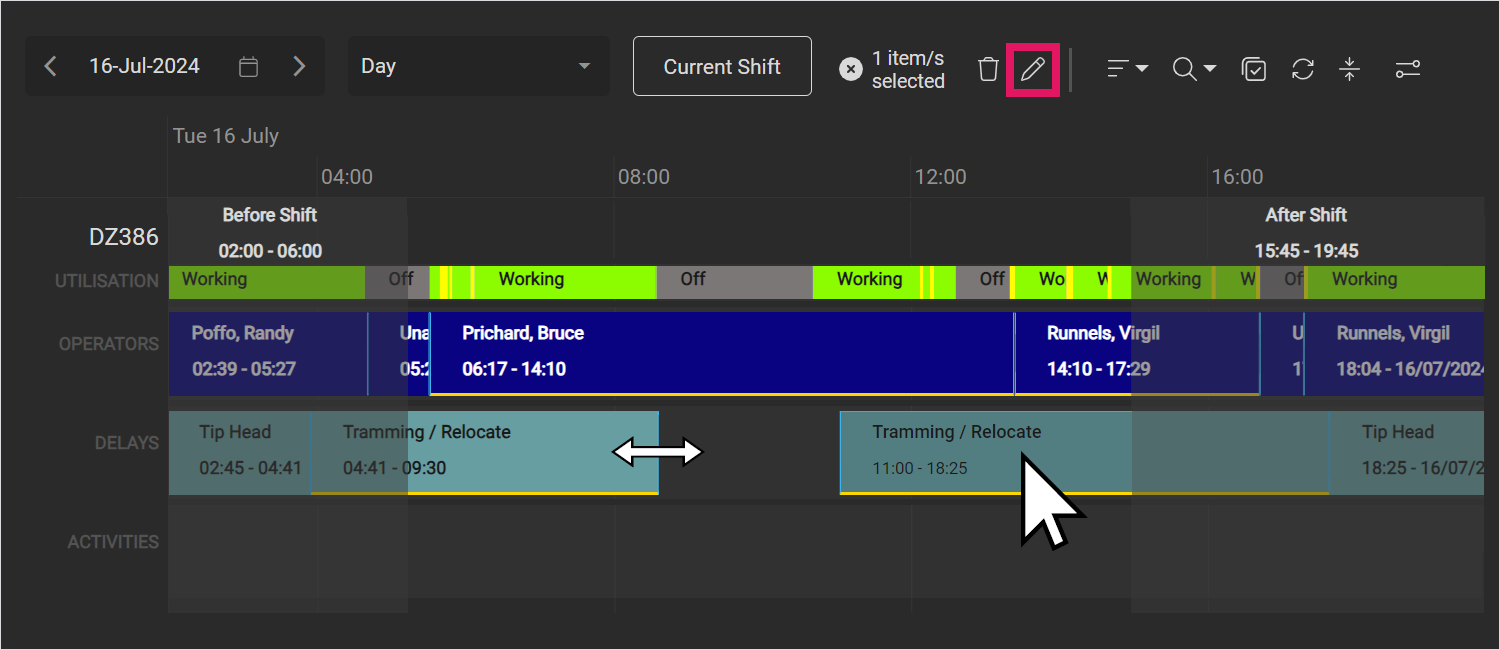Go to next day arrow
Image resolution: width=1500 pixels, height=650 pixels.
299,67
